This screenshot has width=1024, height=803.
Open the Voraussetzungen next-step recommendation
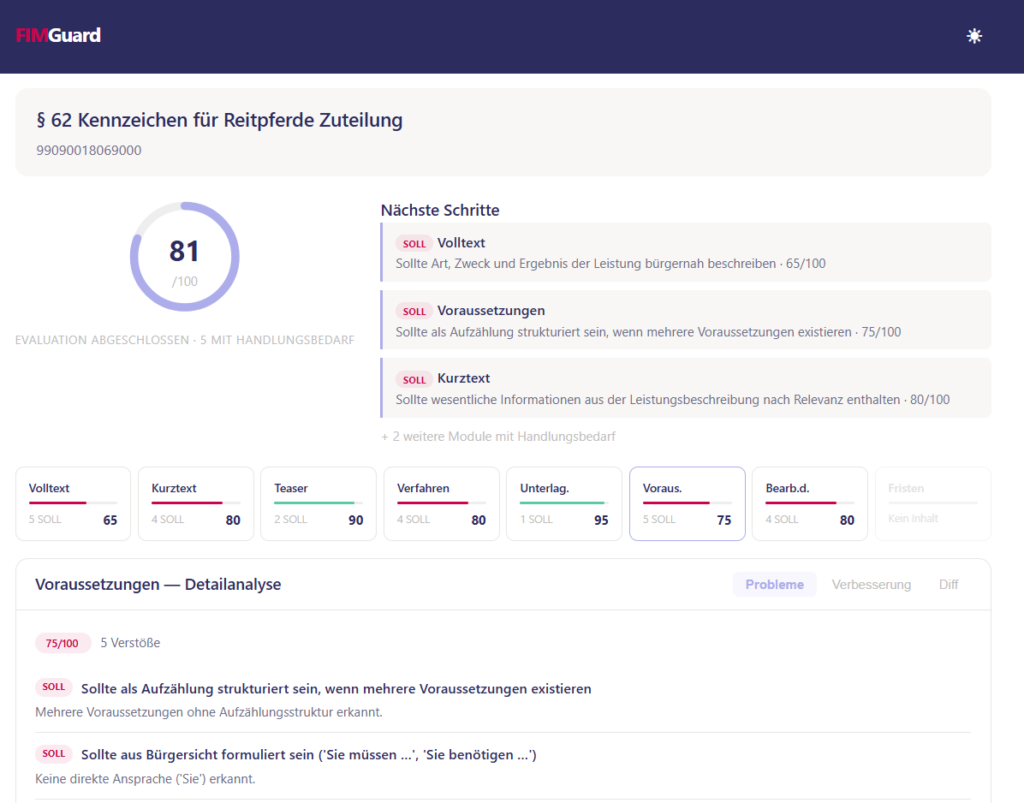pos(686,320)
